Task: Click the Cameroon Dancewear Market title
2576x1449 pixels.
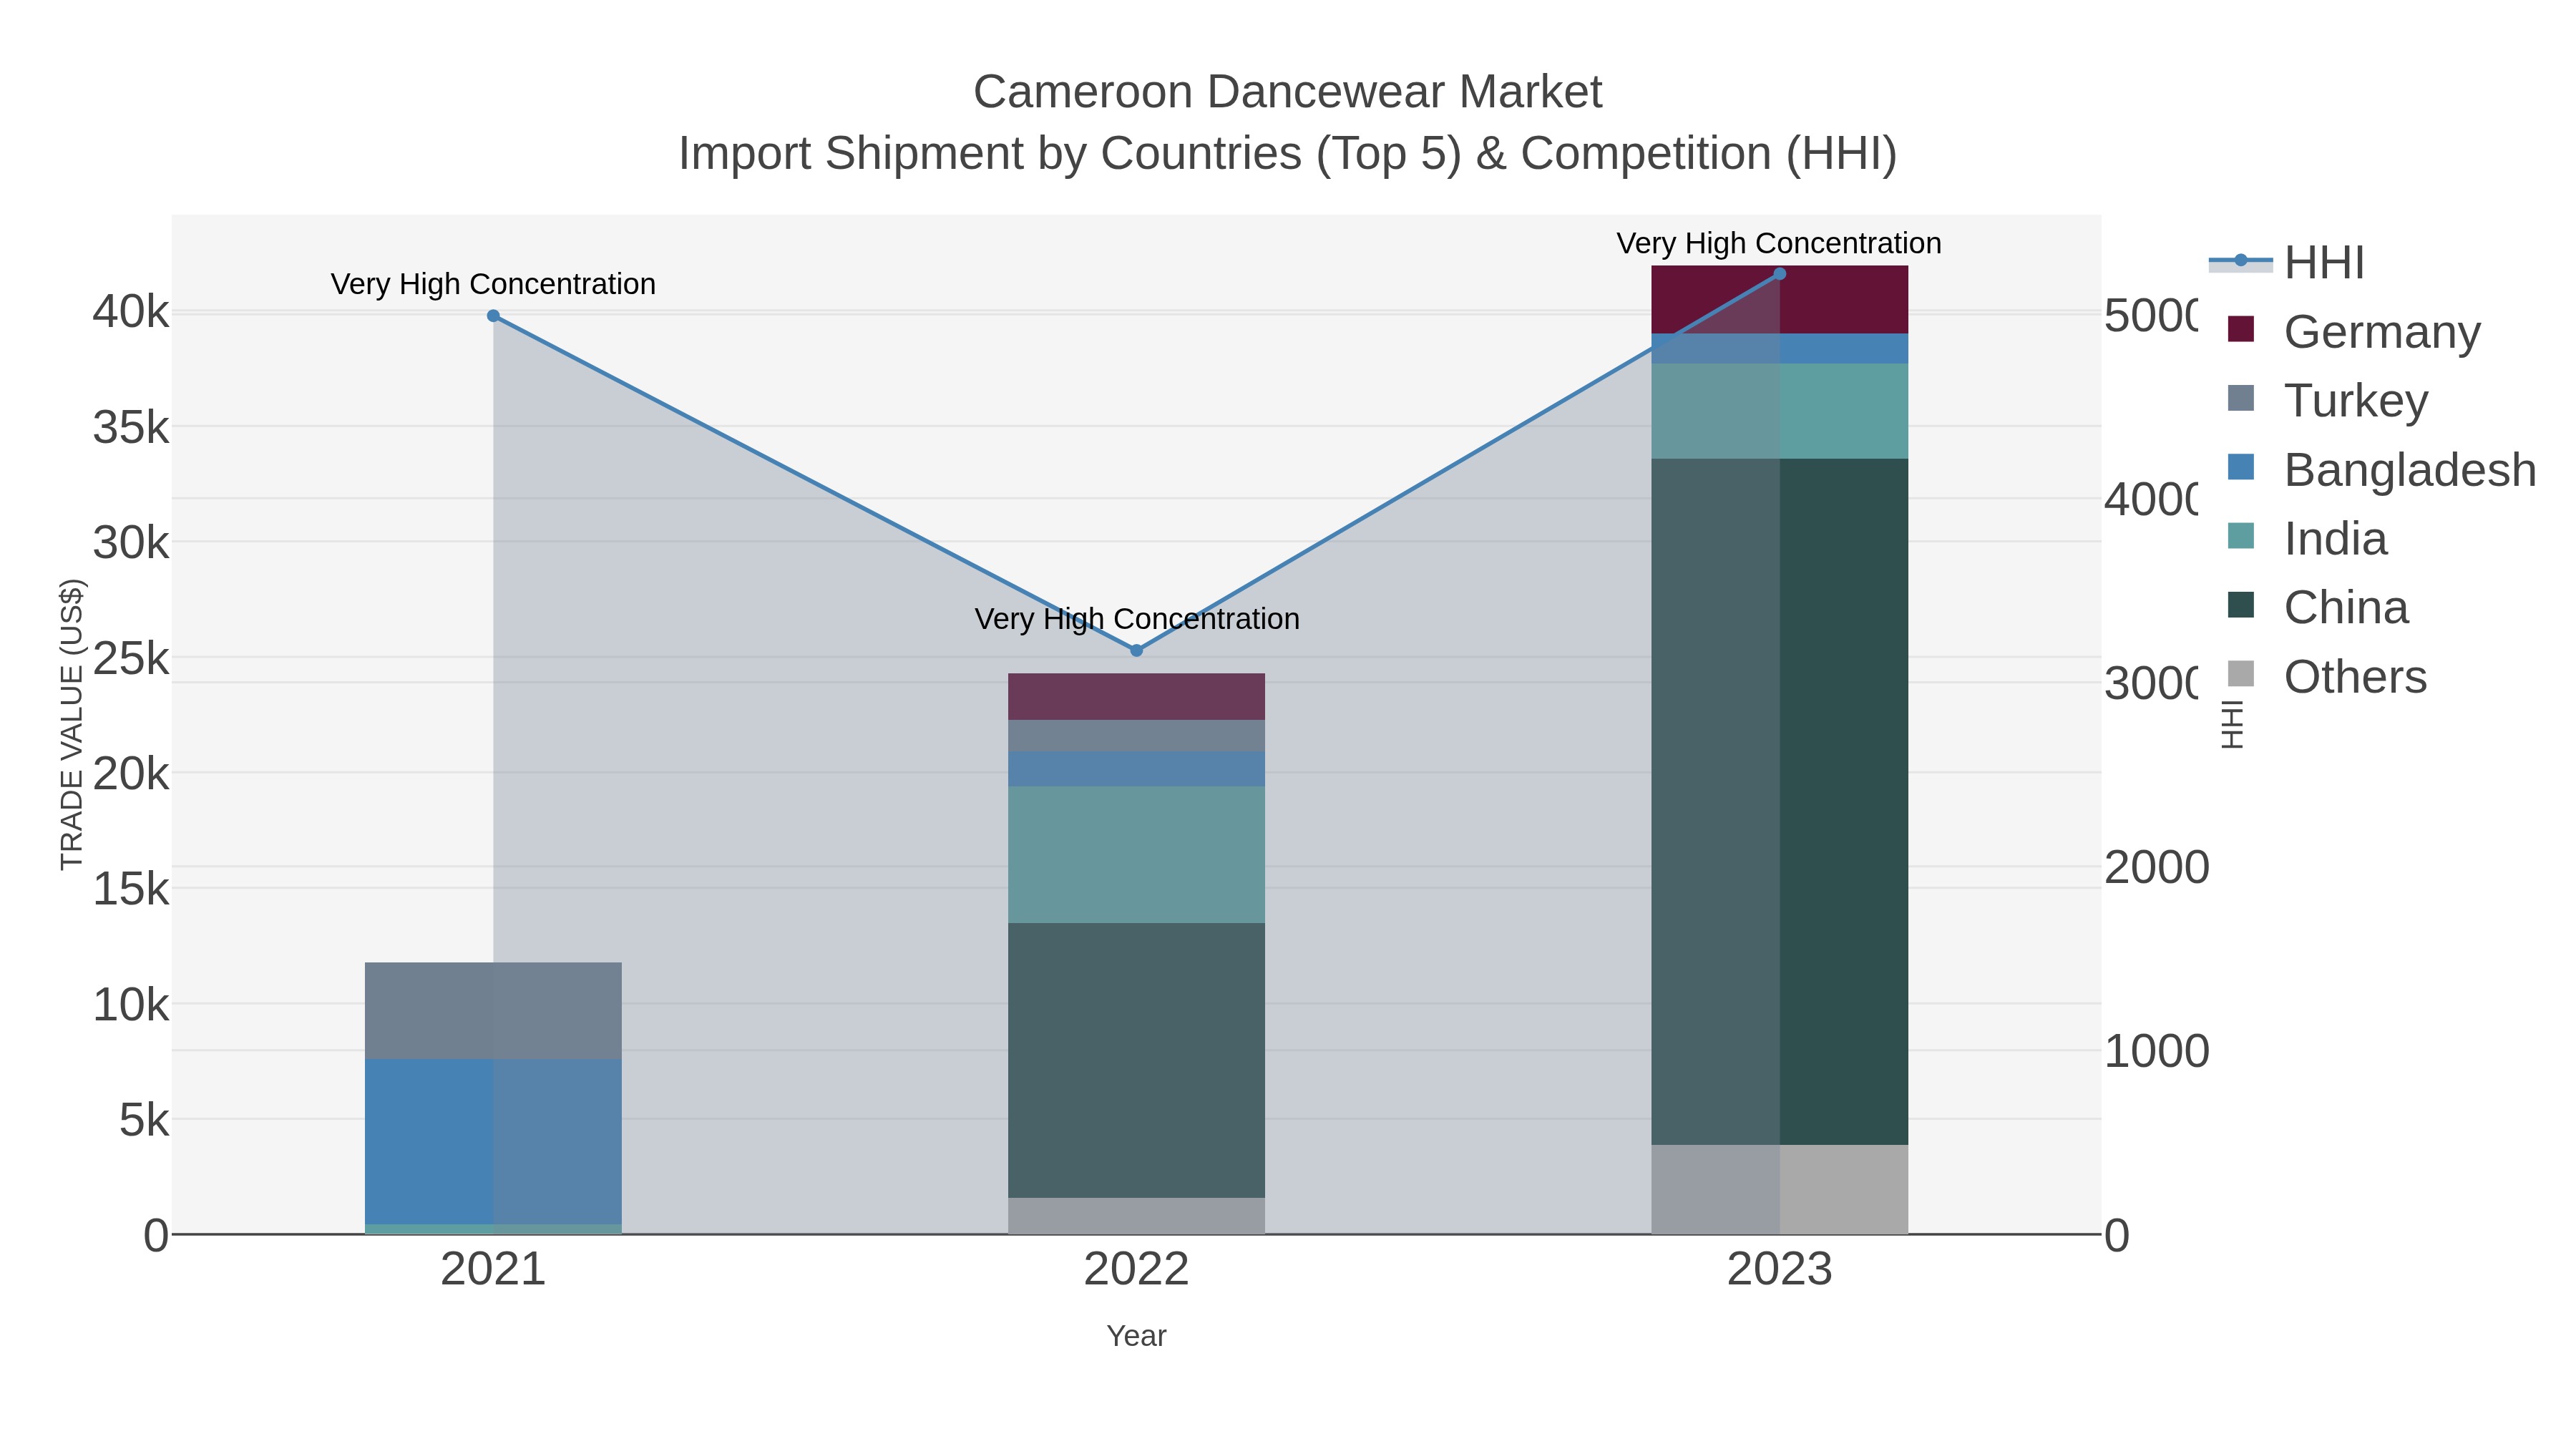Action: tap(1287, 92)
